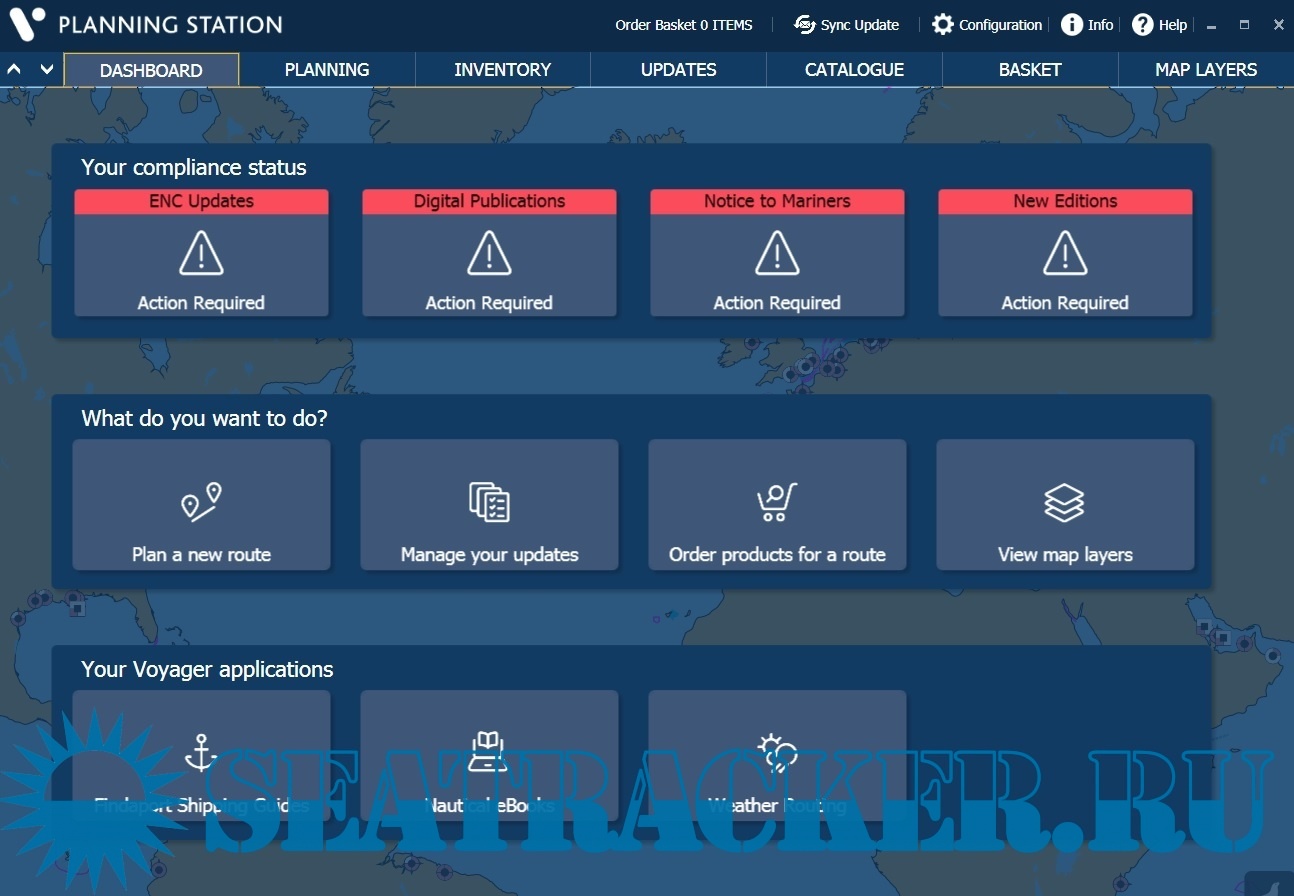Open Configuration gear icon
The width and height of the screenshot is (1294, 896).
pos(942,25)
